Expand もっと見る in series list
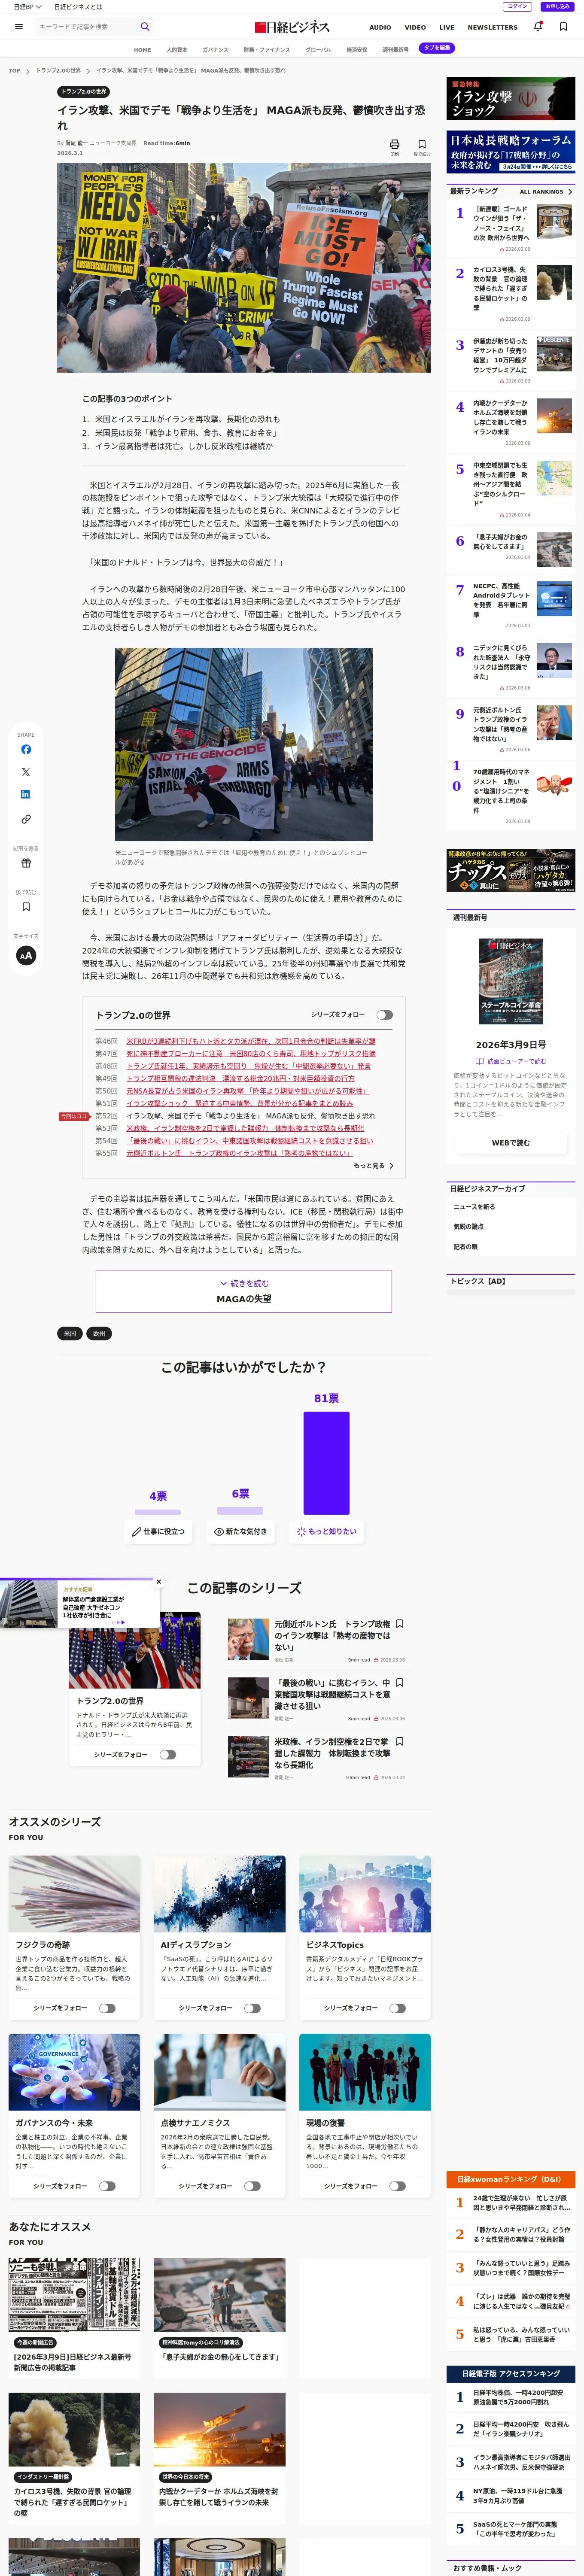Viewport: 584px width, 2576px height. coord(374,1166)
